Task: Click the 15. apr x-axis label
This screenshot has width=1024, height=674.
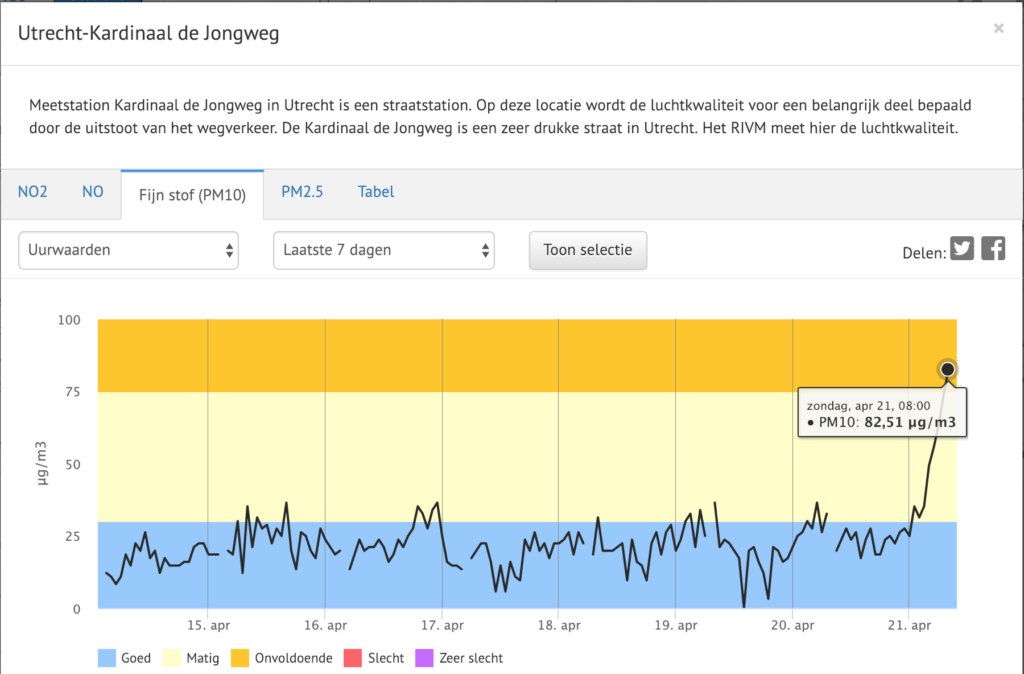Action: [x=207, y=626]
